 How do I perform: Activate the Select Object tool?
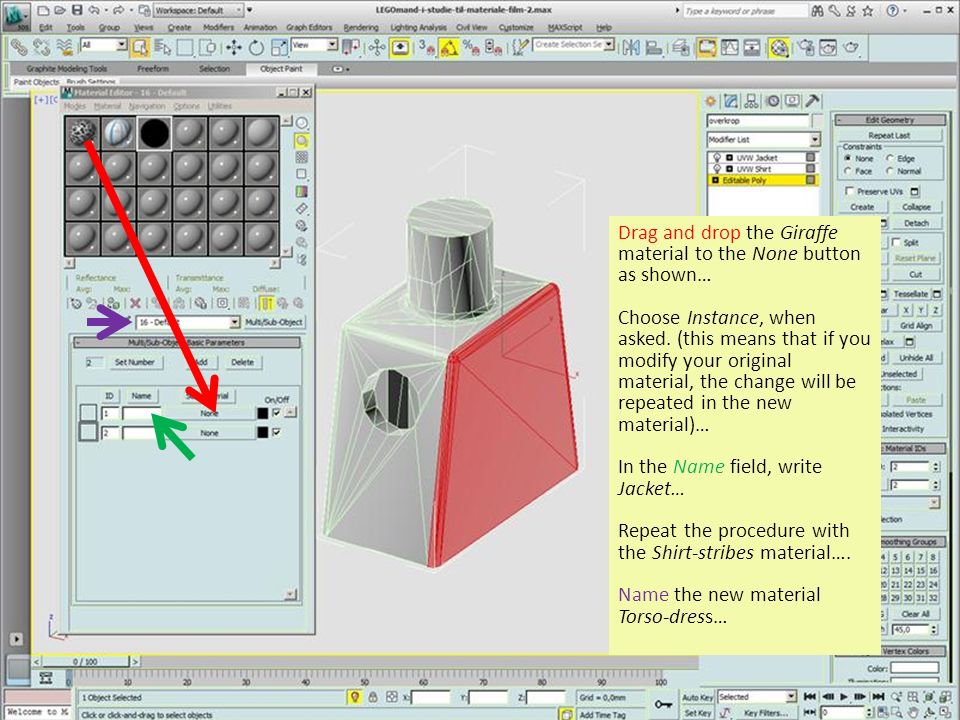(140, 47)
